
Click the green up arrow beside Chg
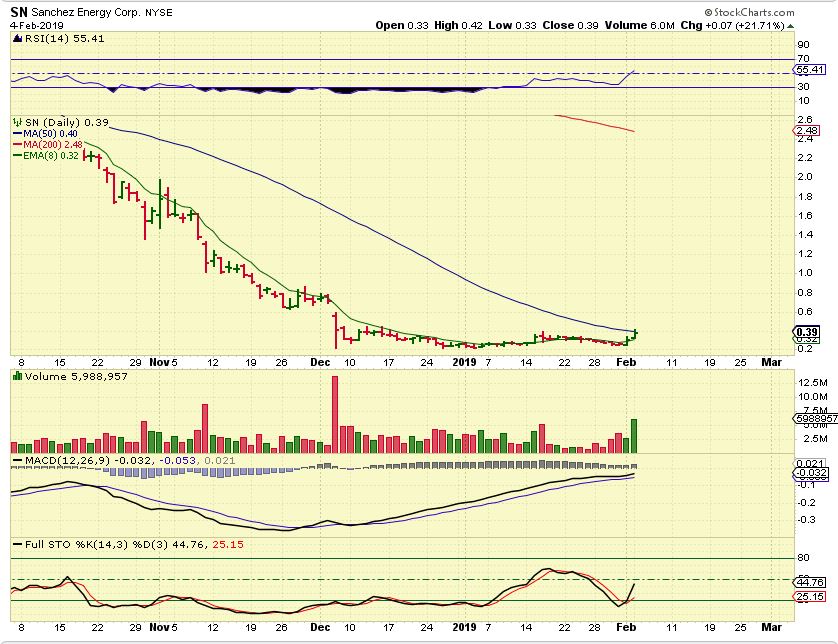(x=790, y=26)
